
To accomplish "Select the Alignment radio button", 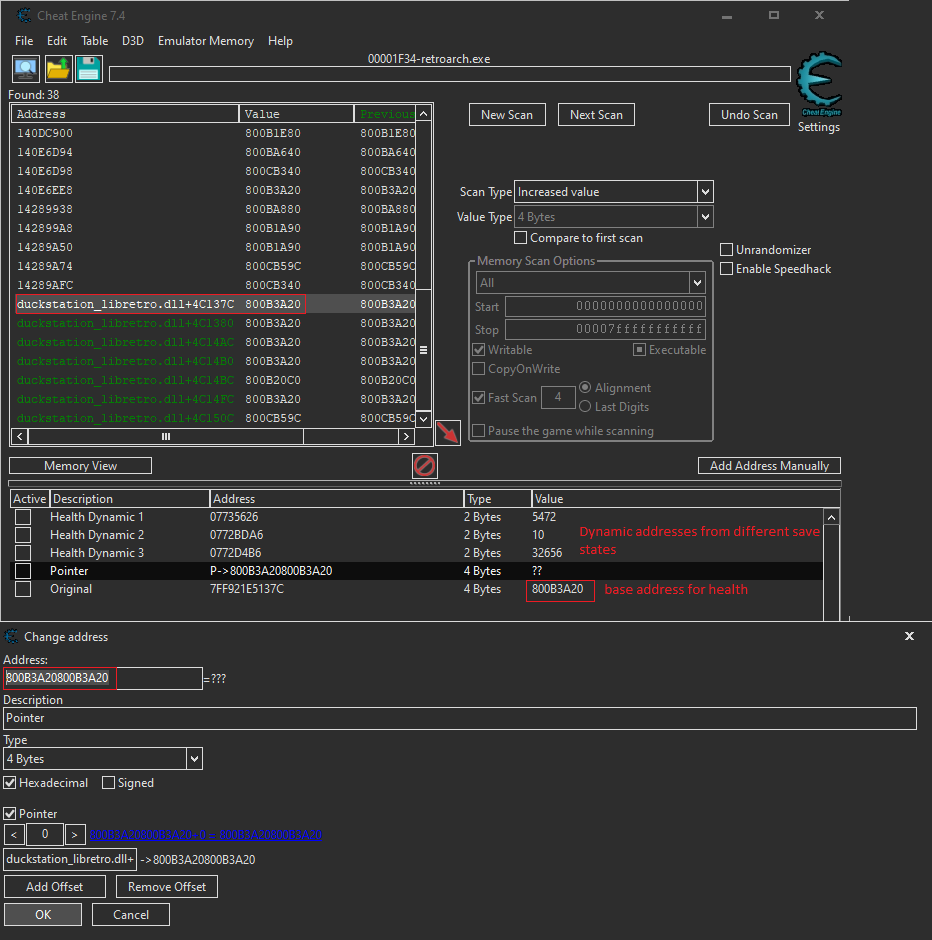I will (x=585, y=387).
